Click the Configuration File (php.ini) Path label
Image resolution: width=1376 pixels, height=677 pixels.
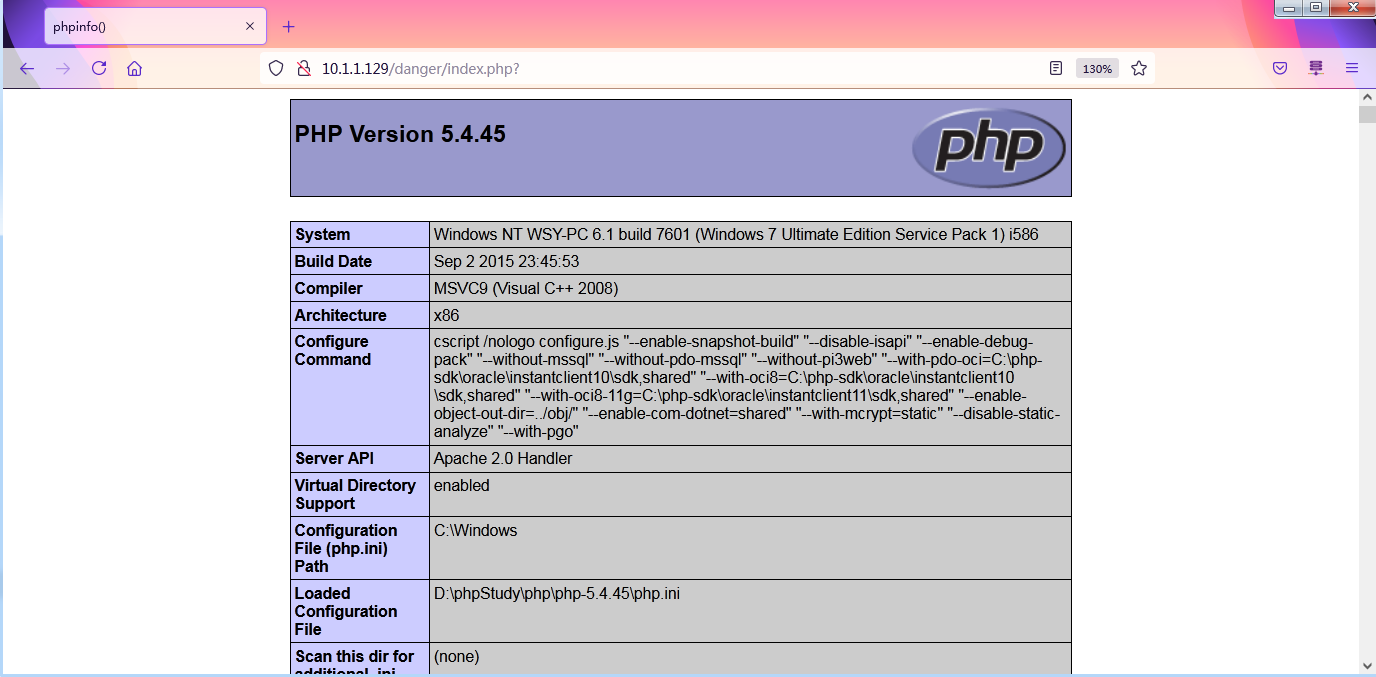tap(346, 549)
